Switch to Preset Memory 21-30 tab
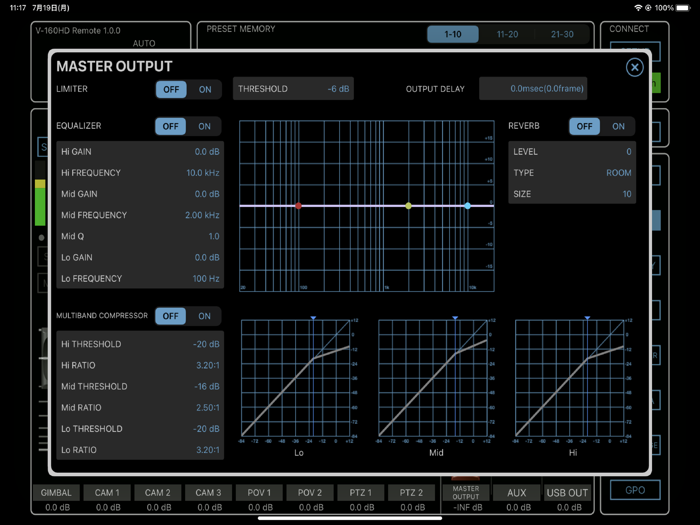Viewport: 700px width, 525px height. tap(562, 34)
